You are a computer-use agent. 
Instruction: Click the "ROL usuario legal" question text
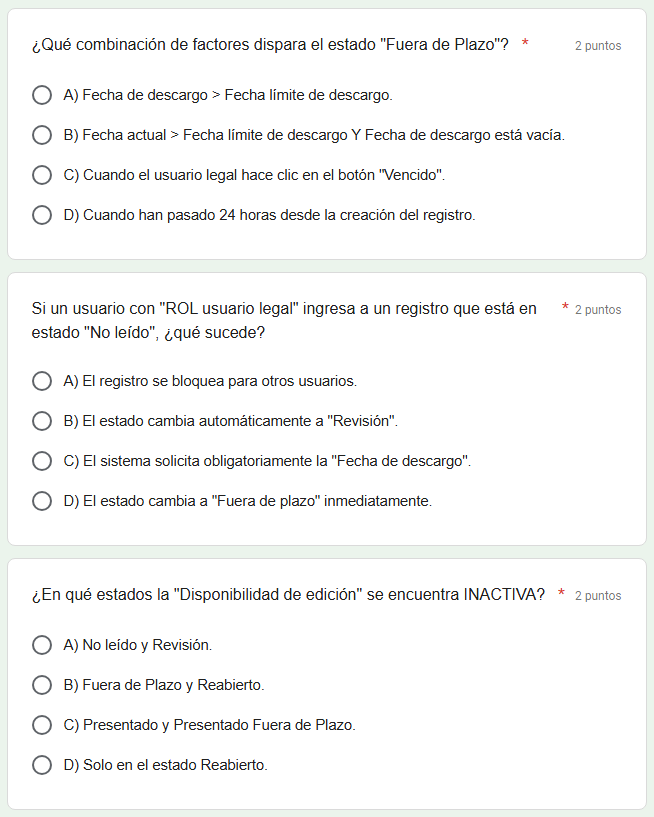284,320
